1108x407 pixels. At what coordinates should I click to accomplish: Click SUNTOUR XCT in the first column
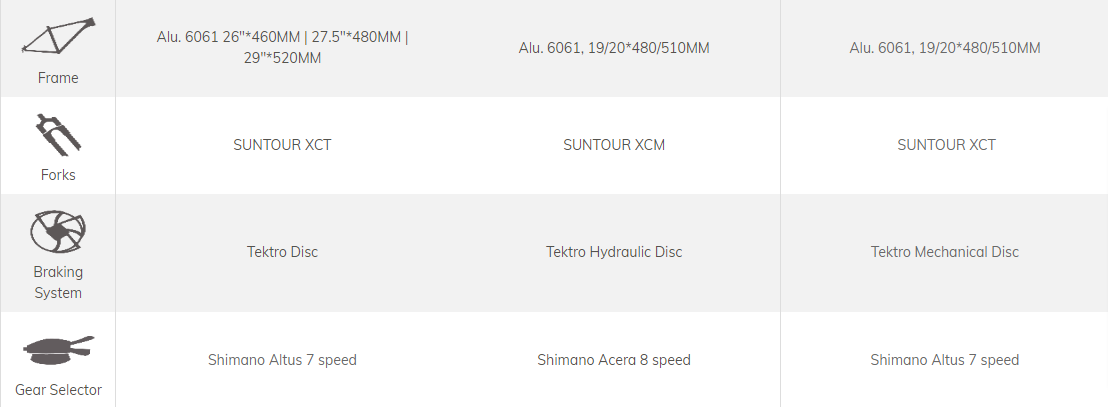(282, 145)
